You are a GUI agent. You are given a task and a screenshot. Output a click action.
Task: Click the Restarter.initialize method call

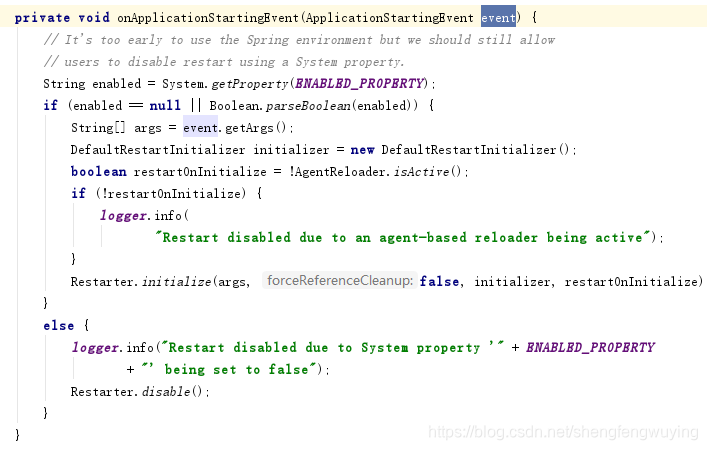pyautogui.click(x=141, y=282)
